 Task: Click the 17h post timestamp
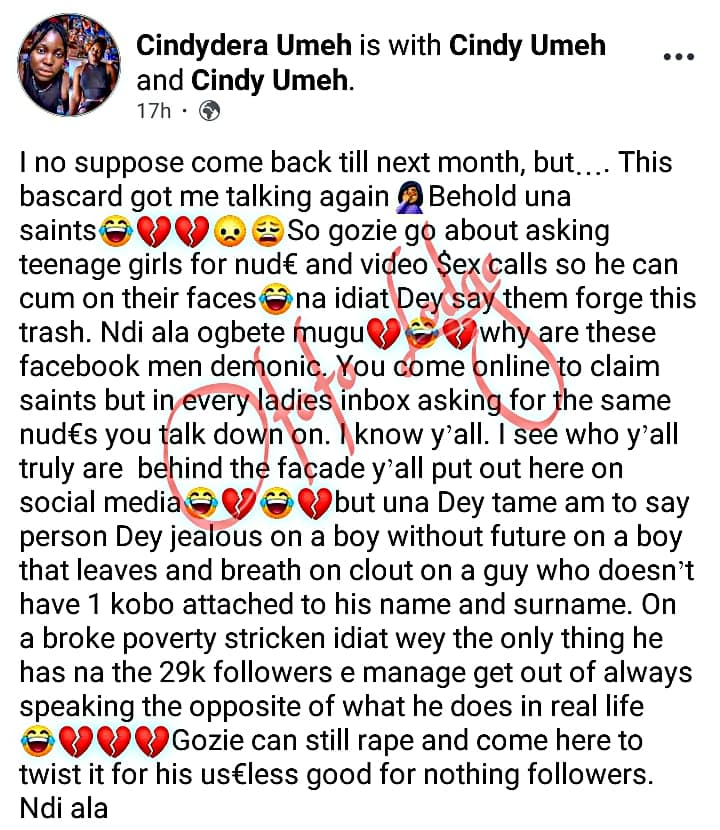point(154,111)
